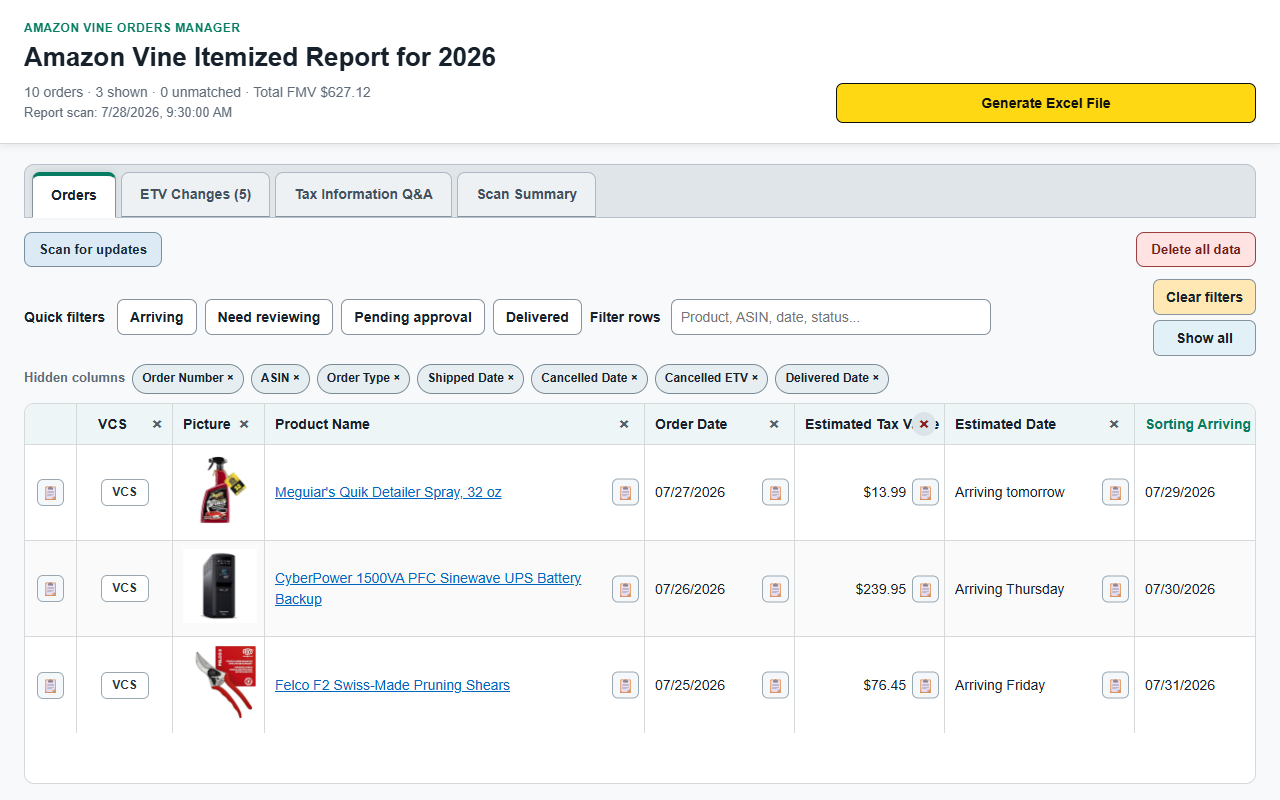Toggle the Pending approval quick filter

coord(413,317)
